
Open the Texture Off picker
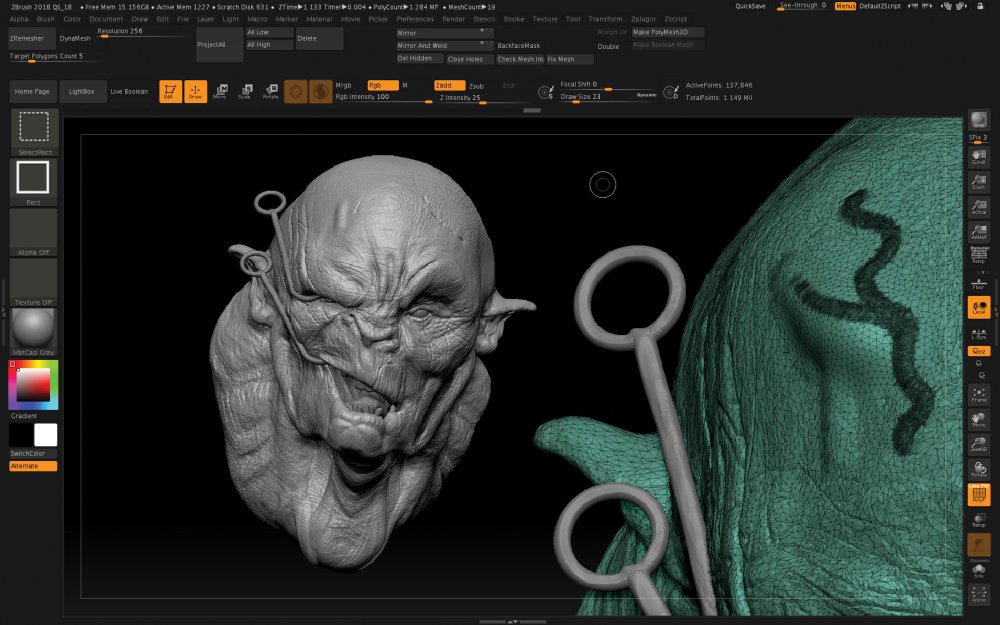click(34, 283)
